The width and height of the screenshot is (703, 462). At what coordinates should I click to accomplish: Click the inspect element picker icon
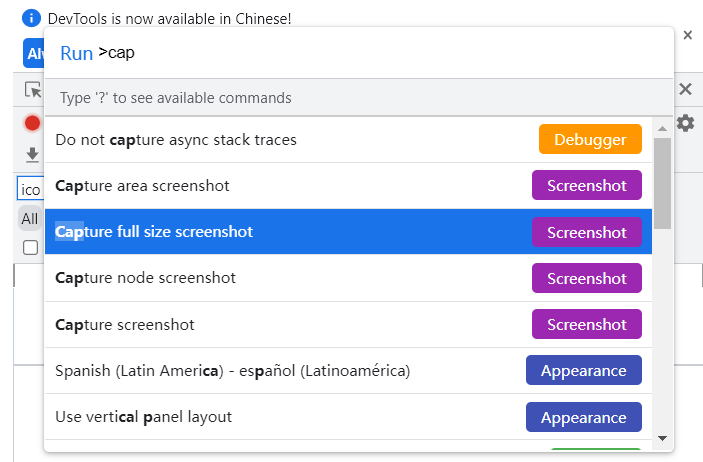[33, 90]
